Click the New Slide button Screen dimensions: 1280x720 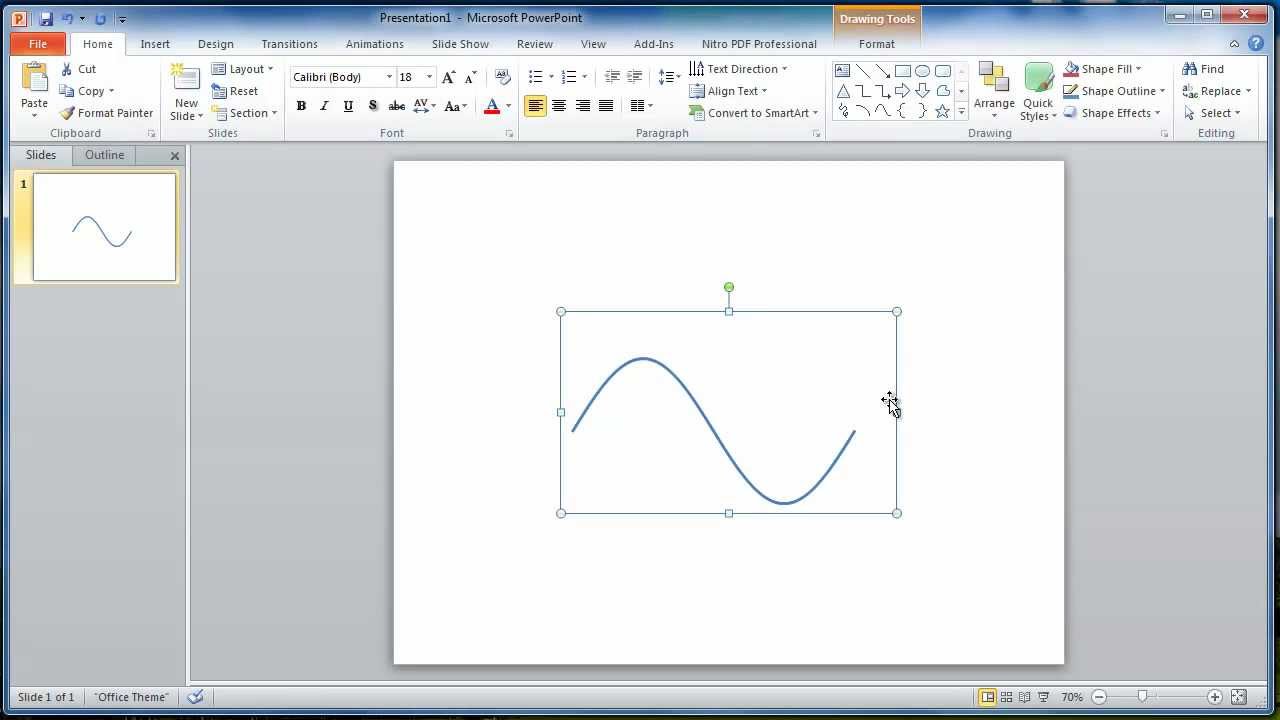point(185,90)
